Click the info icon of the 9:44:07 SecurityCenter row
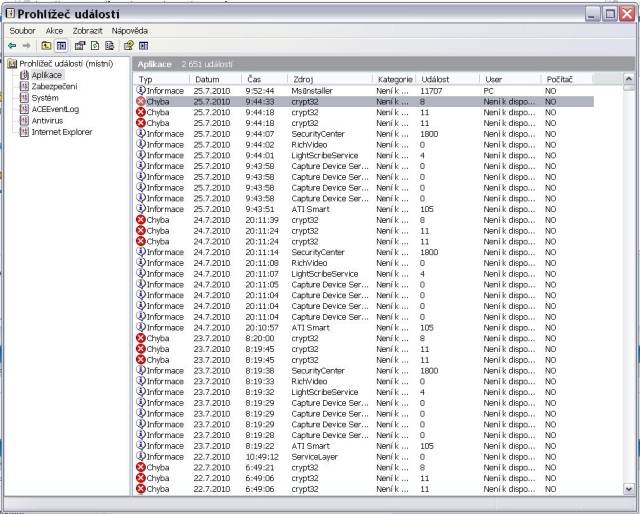 click(141, 134)
